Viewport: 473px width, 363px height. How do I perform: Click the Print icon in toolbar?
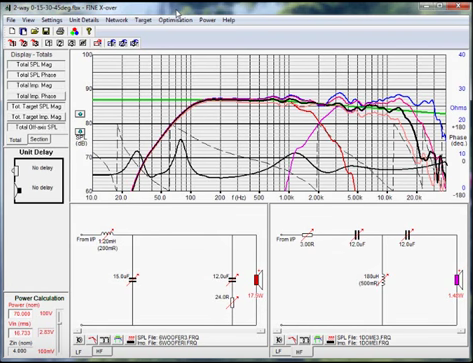click(60, 31)
